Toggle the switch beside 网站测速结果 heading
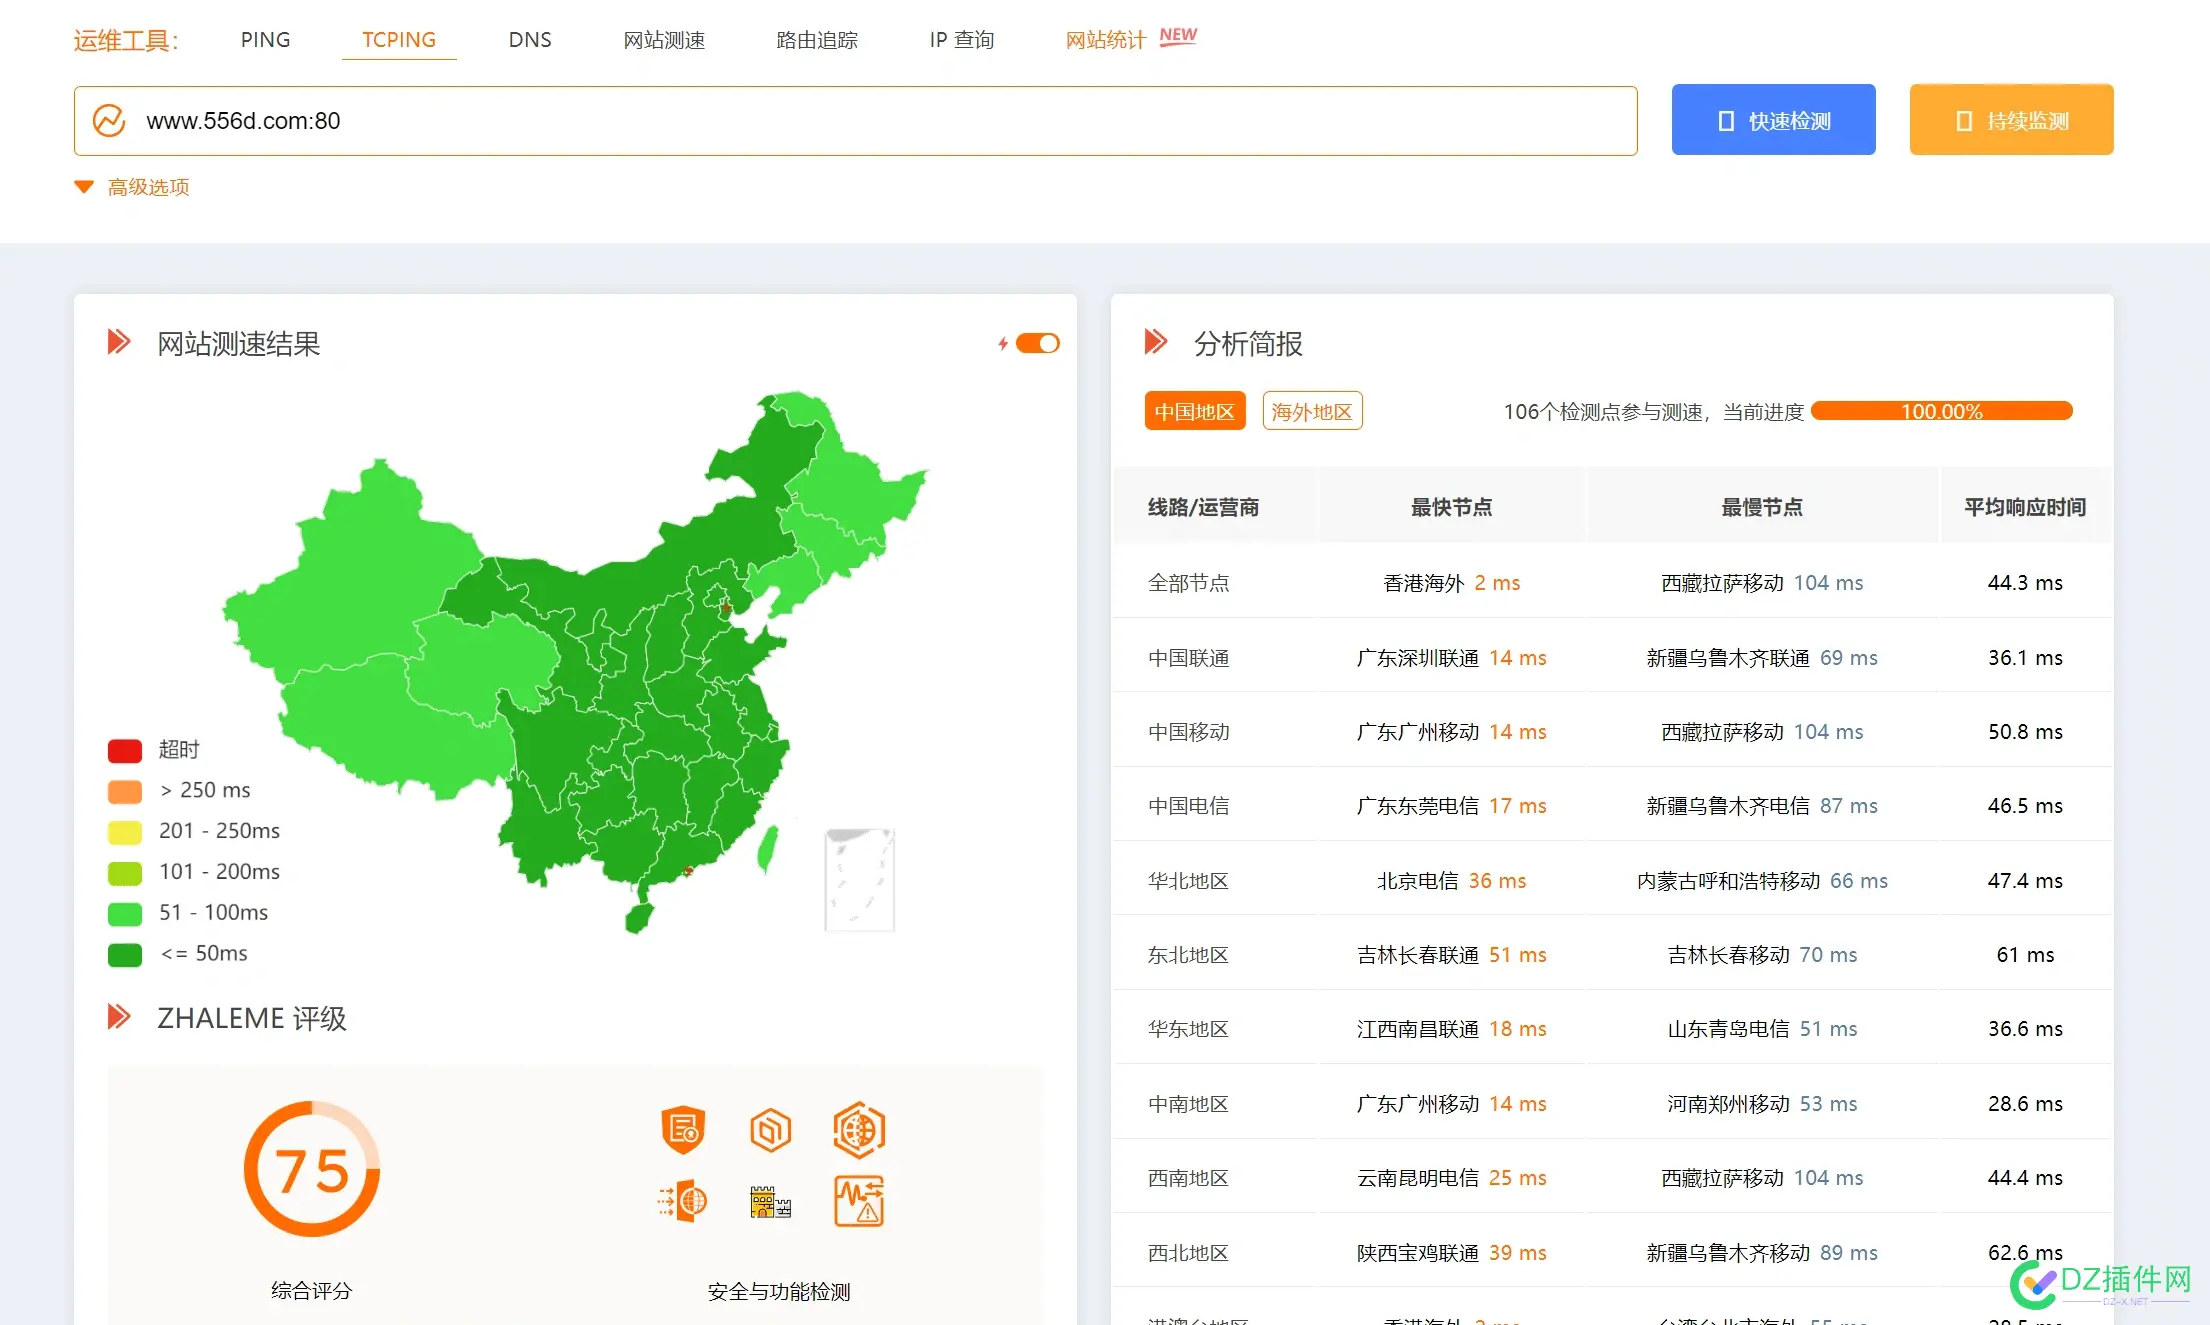 1037,343
